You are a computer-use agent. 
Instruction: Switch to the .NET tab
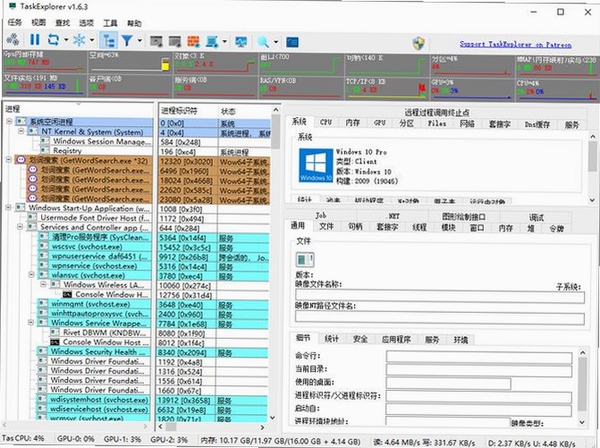pos(393,216)
